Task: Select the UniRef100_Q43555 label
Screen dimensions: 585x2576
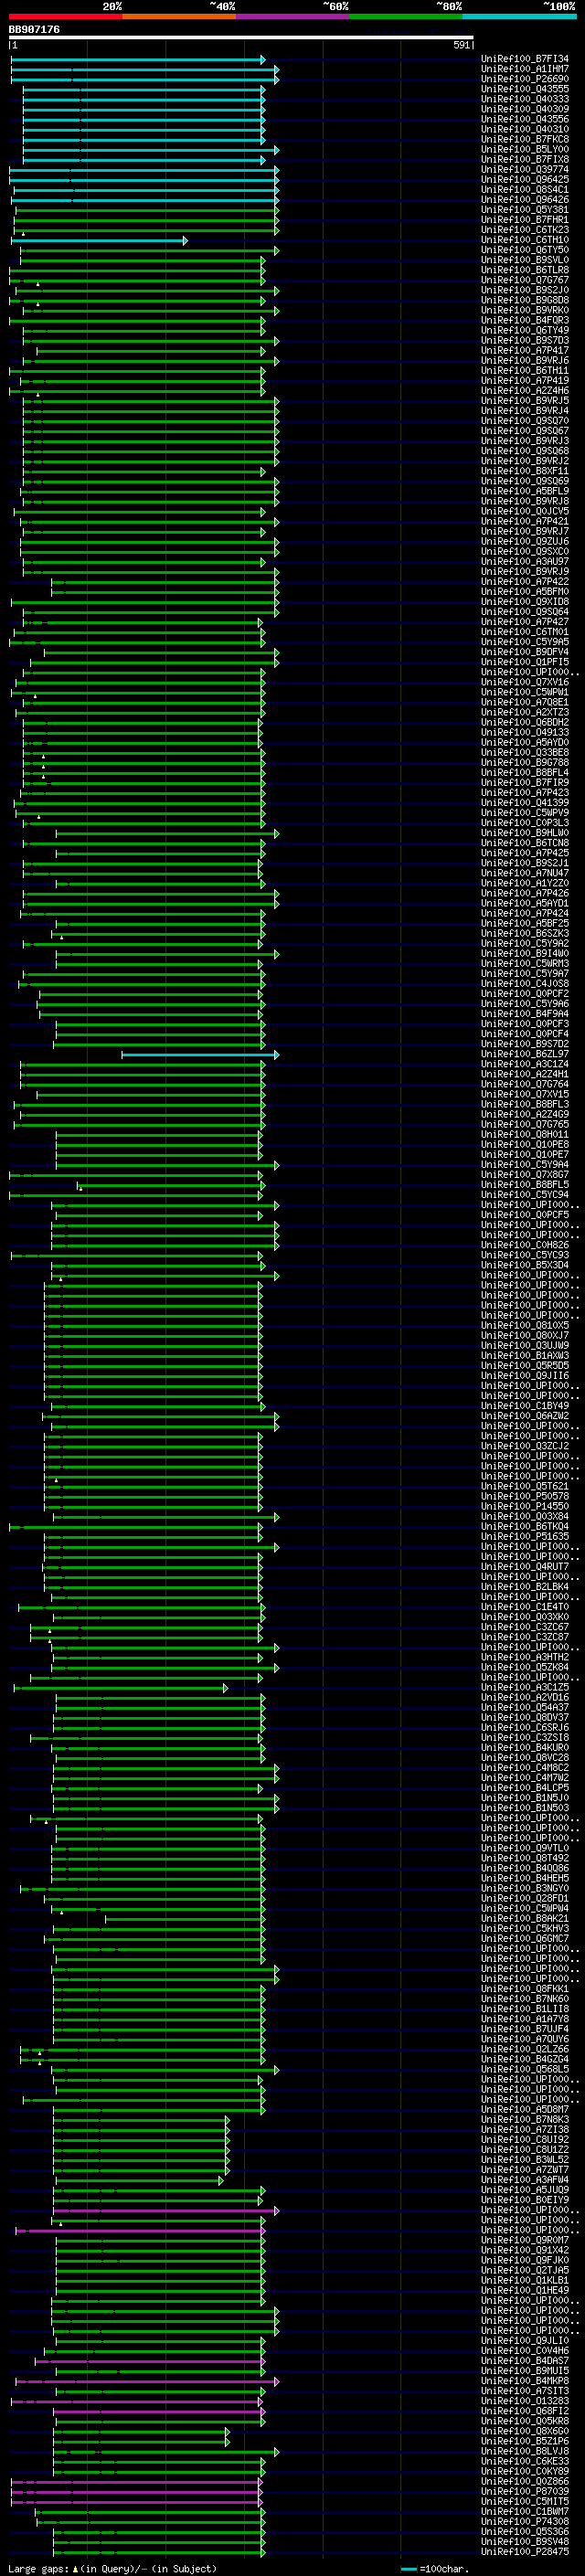Action: [525, 90]
